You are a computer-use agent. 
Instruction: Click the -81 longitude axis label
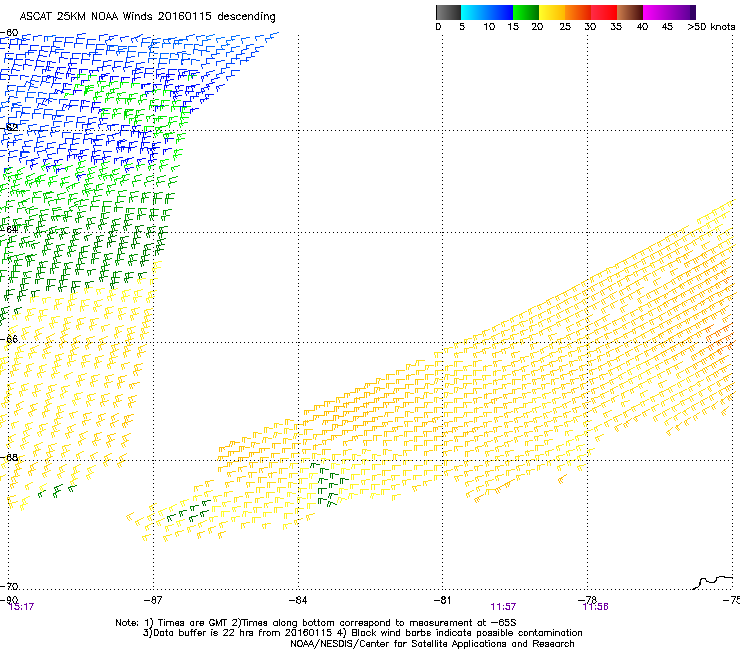[x=442, y=600]
